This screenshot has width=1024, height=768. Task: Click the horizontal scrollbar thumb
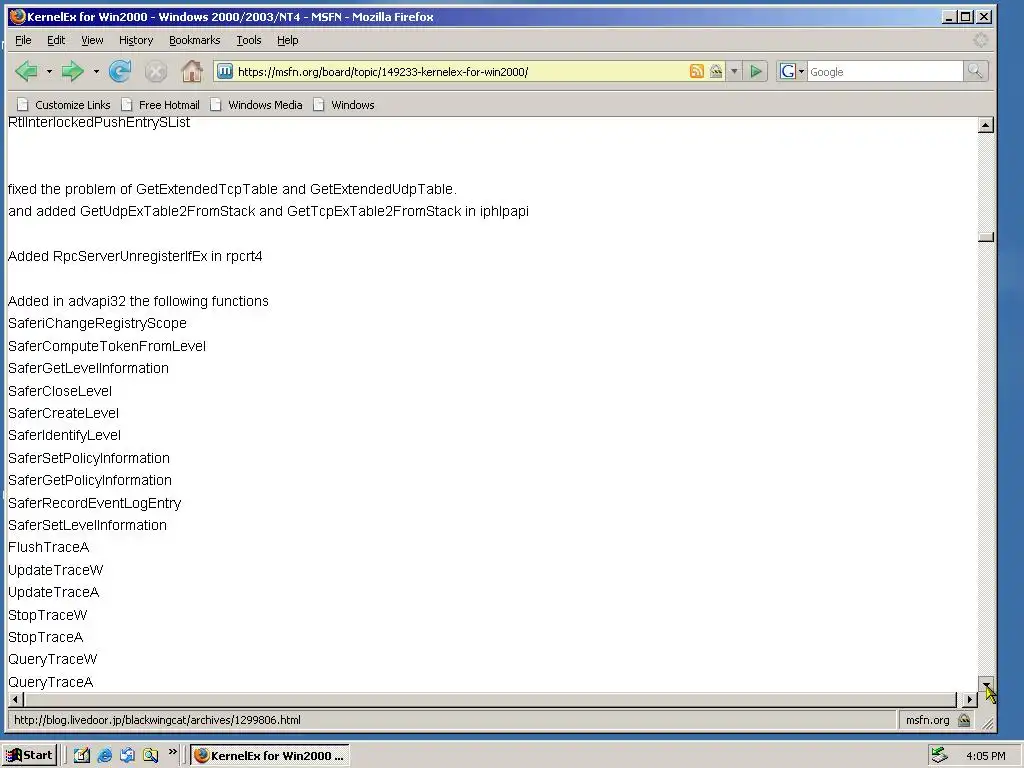coord(490,699)
